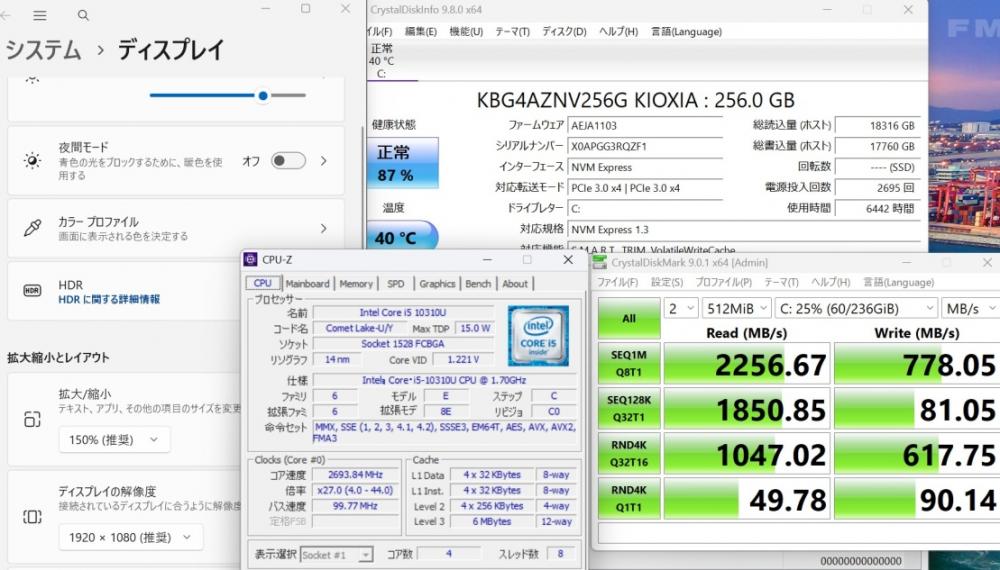Toggle the 夜間モード switch
This screenshot has height=570, width=1000.
click(x=288, y=161)
